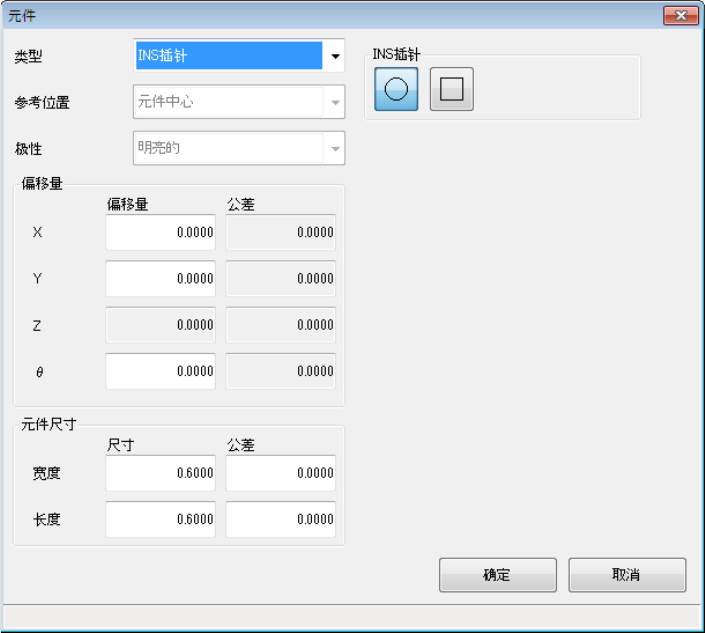Click the 长度 size field

[x=161, y=519]
